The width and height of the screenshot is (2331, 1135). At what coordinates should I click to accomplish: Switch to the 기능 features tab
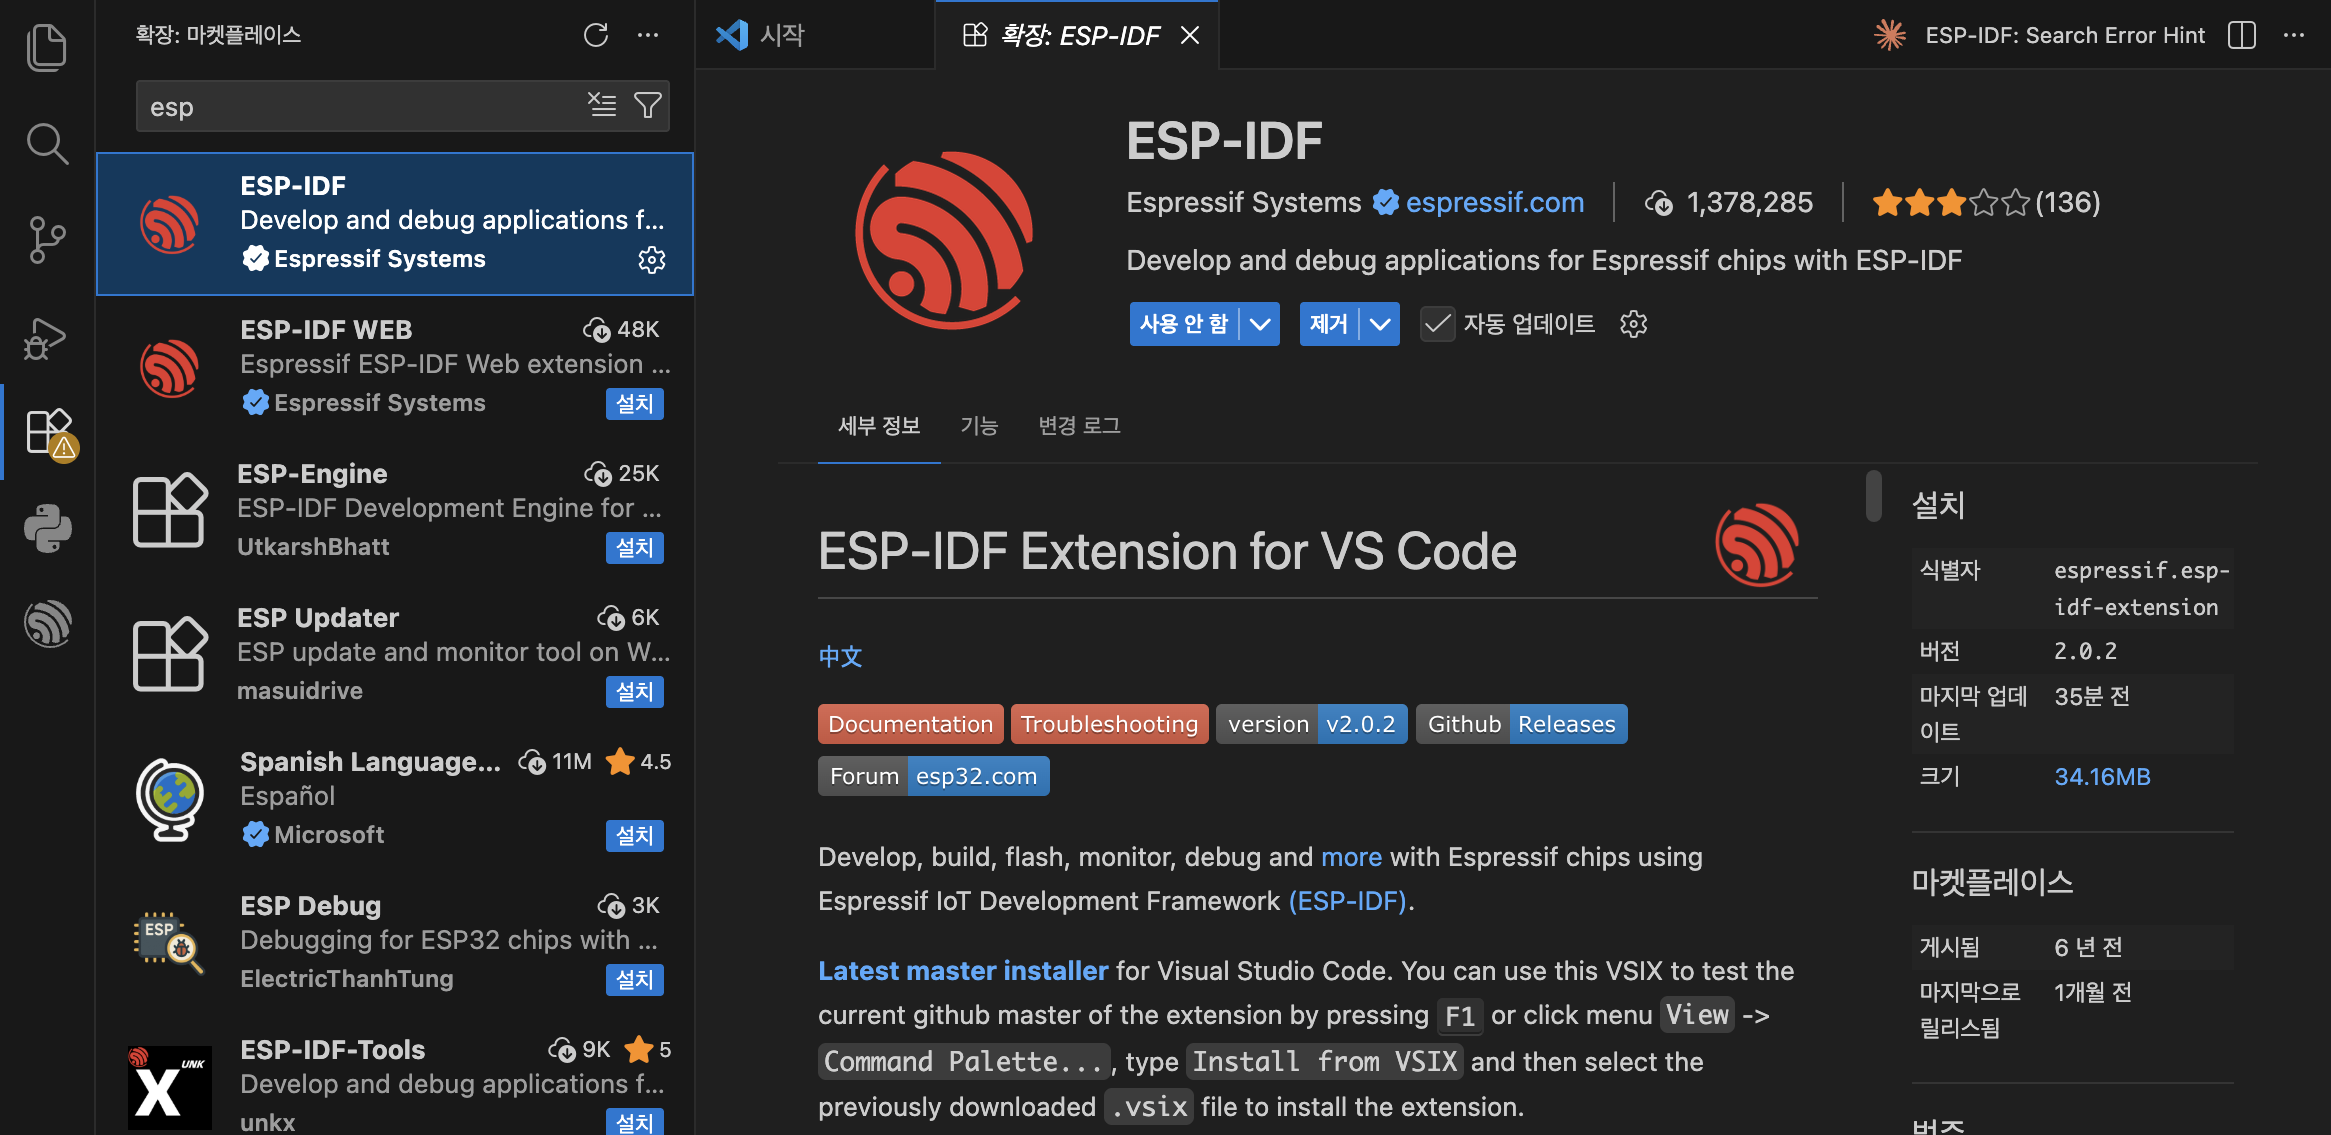[979, 426]
